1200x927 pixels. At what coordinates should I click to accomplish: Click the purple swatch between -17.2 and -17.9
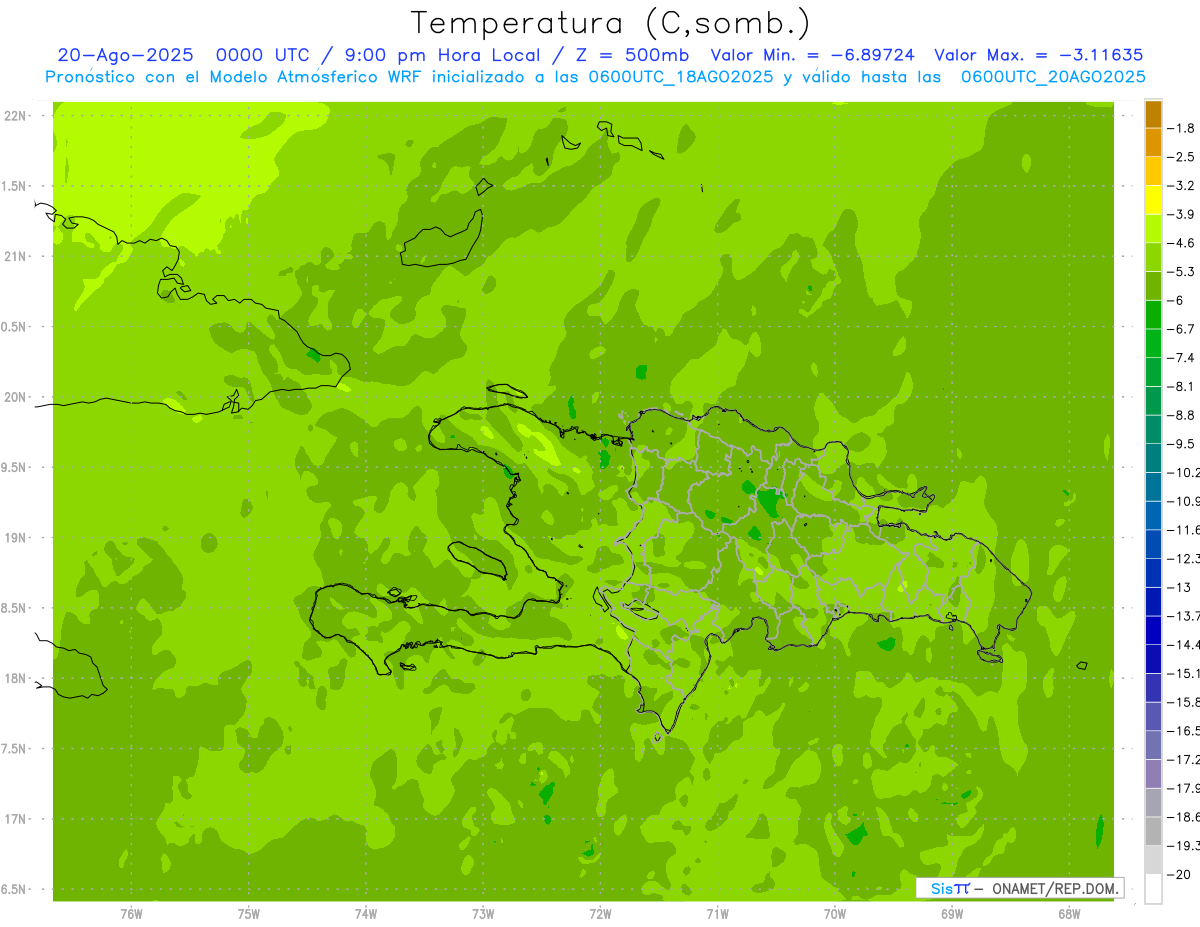click(1153, 774)
